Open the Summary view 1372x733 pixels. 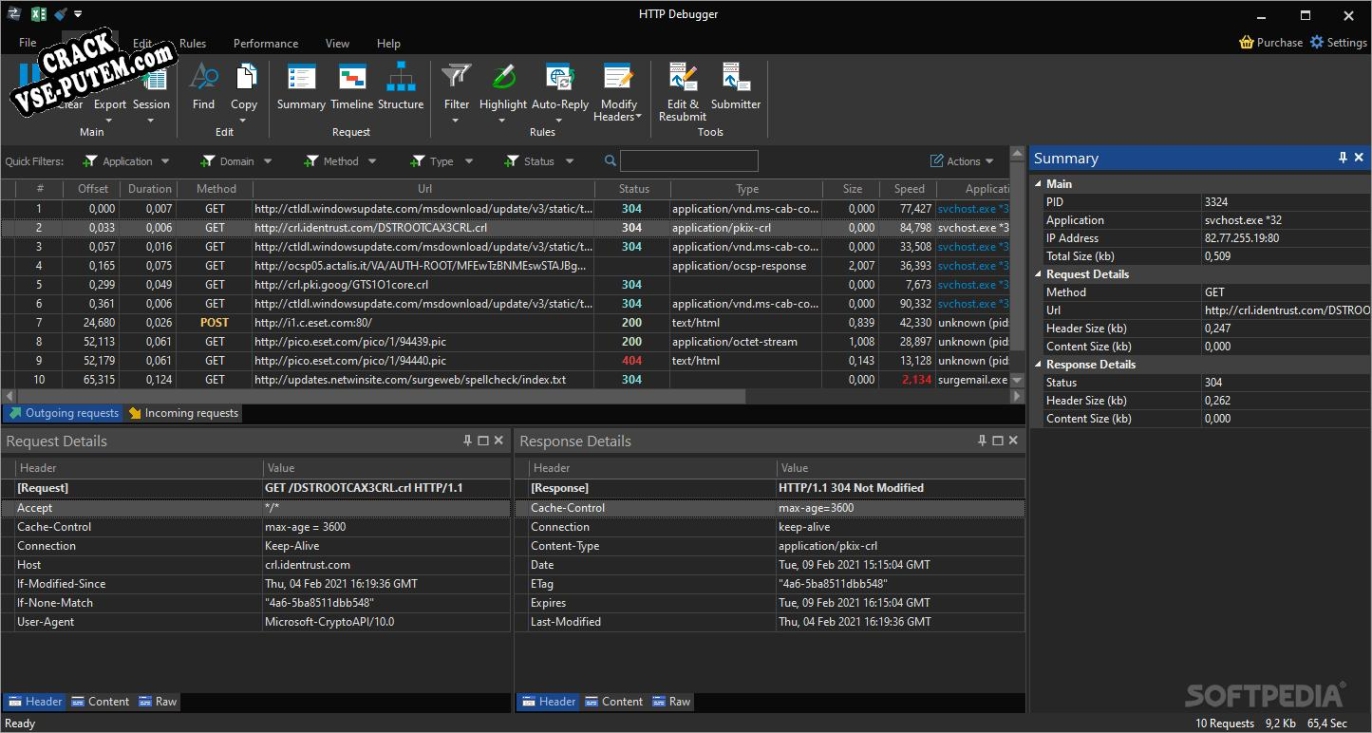(x=301, y=87)
